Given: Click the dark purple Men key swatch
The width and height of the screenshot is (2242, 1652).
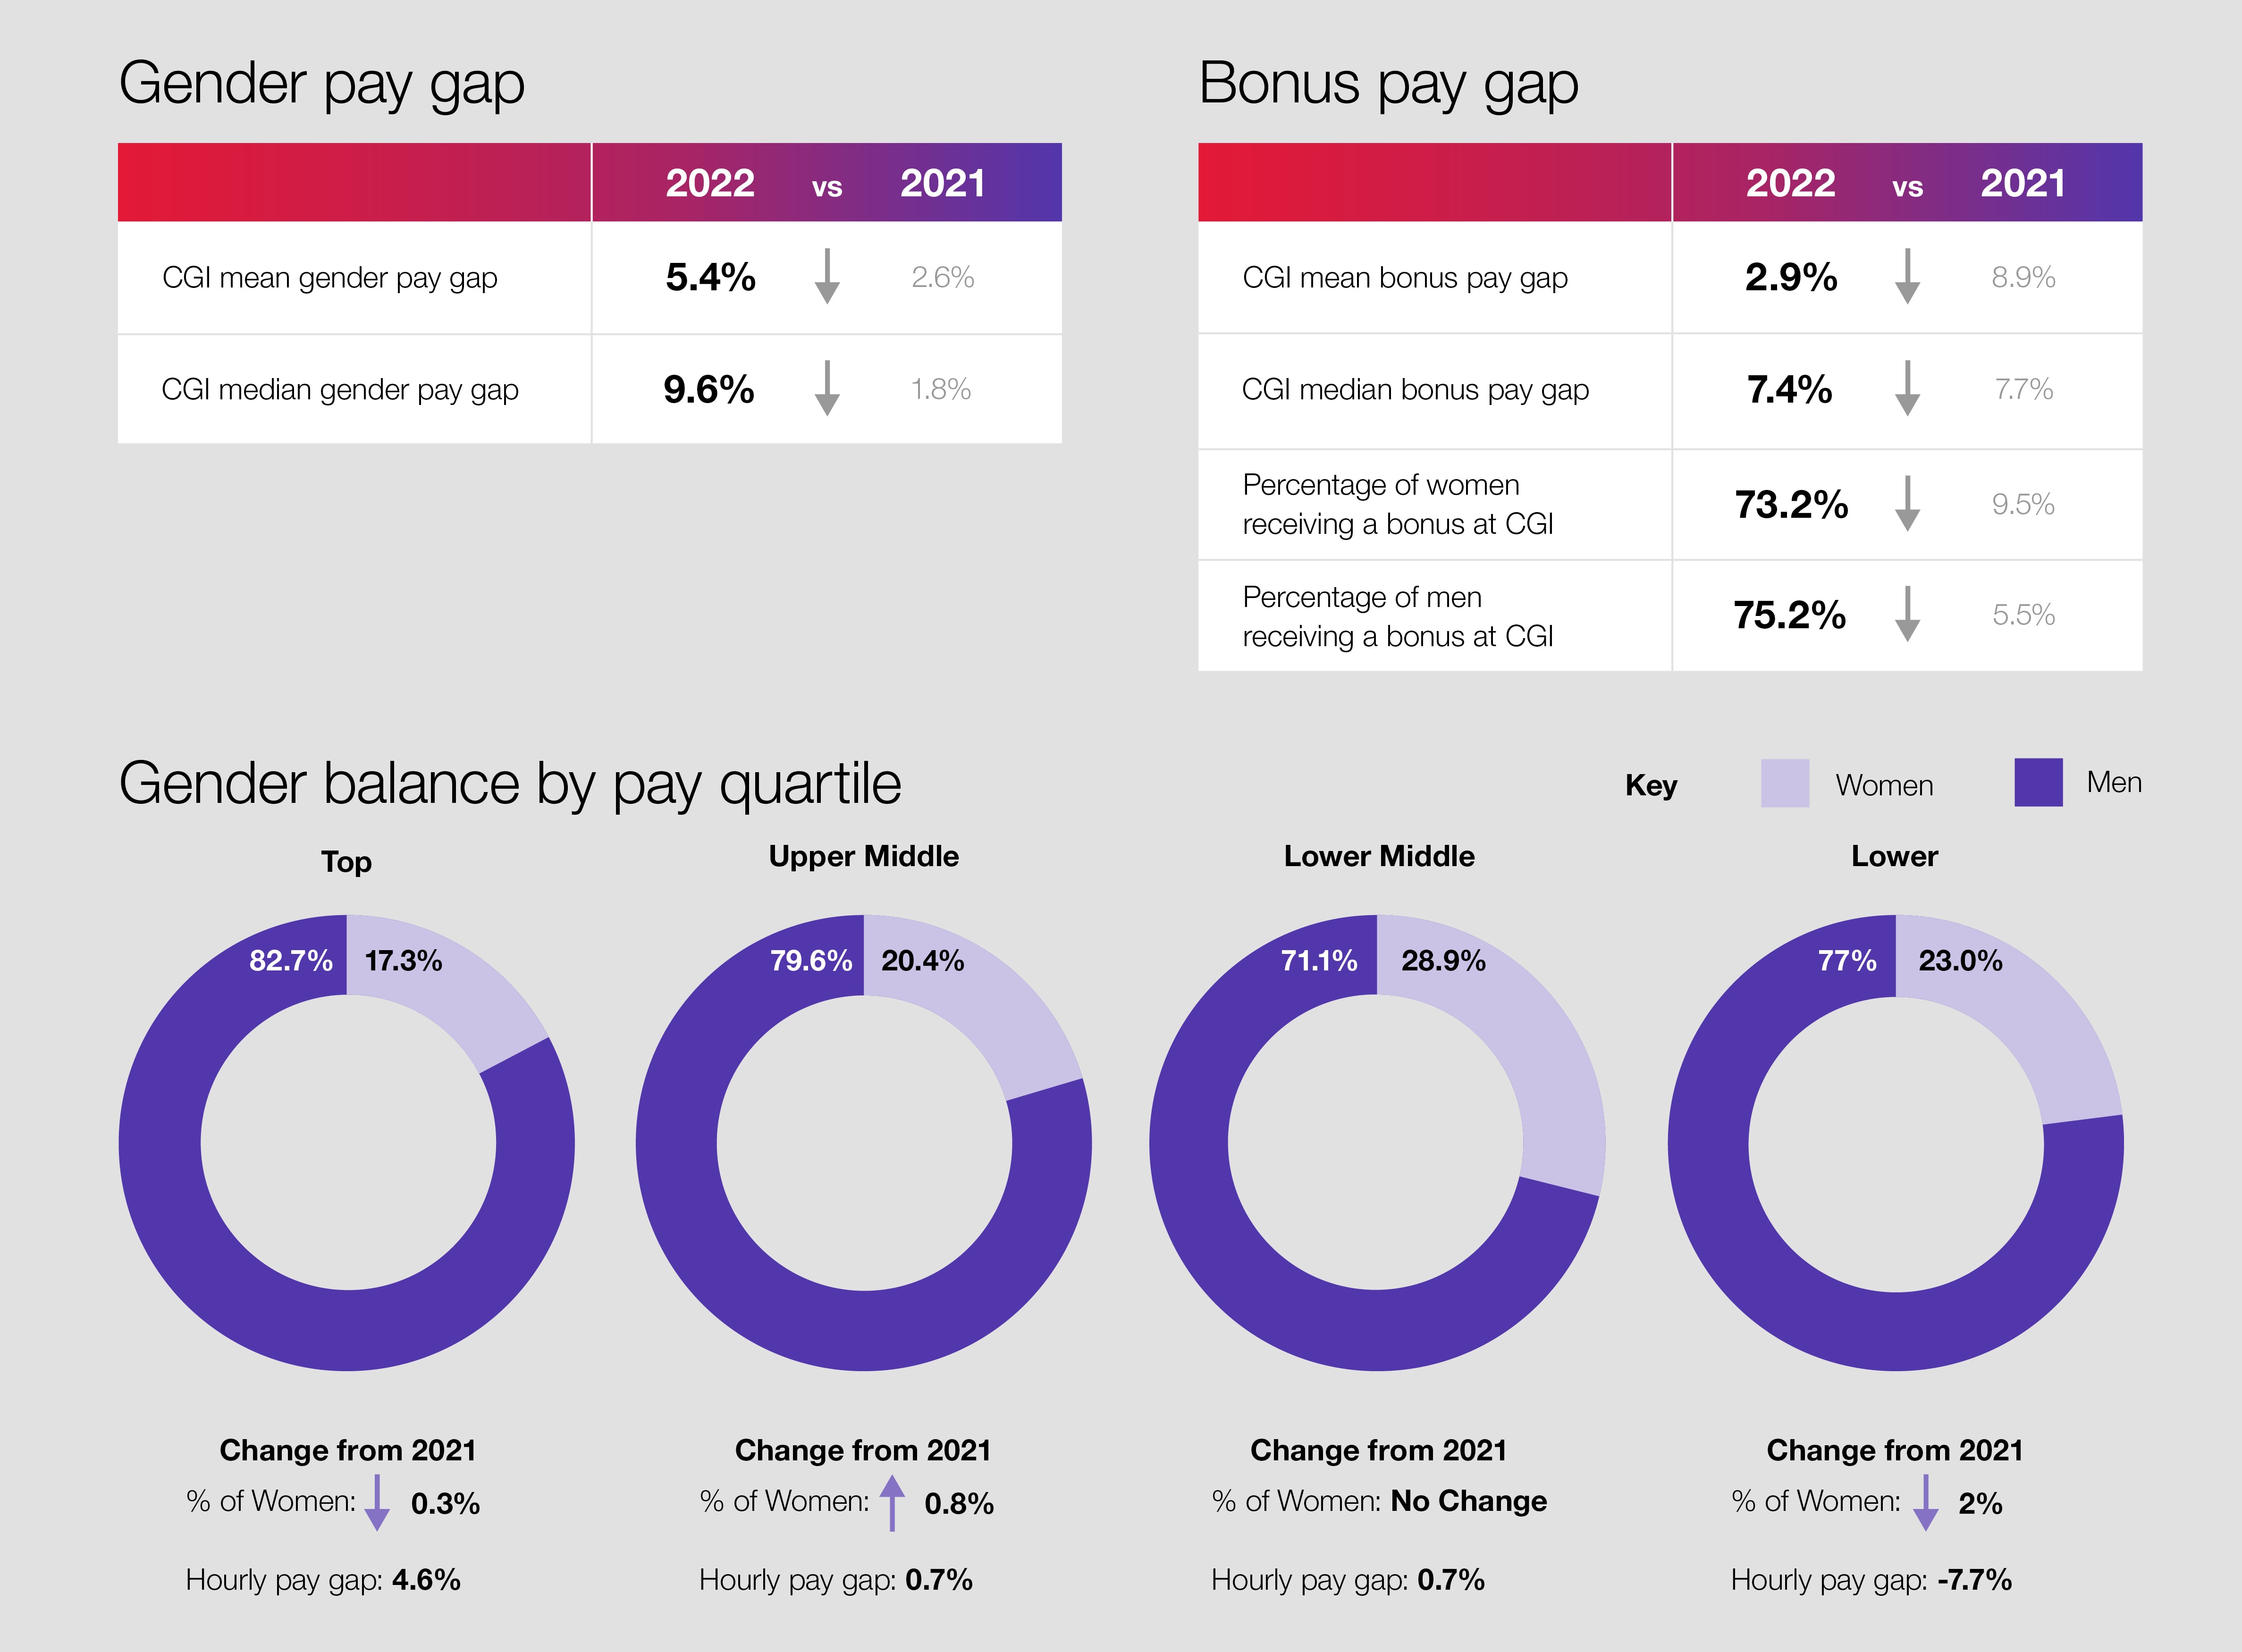Looking at the screenshot, I should coord(2037,782).
